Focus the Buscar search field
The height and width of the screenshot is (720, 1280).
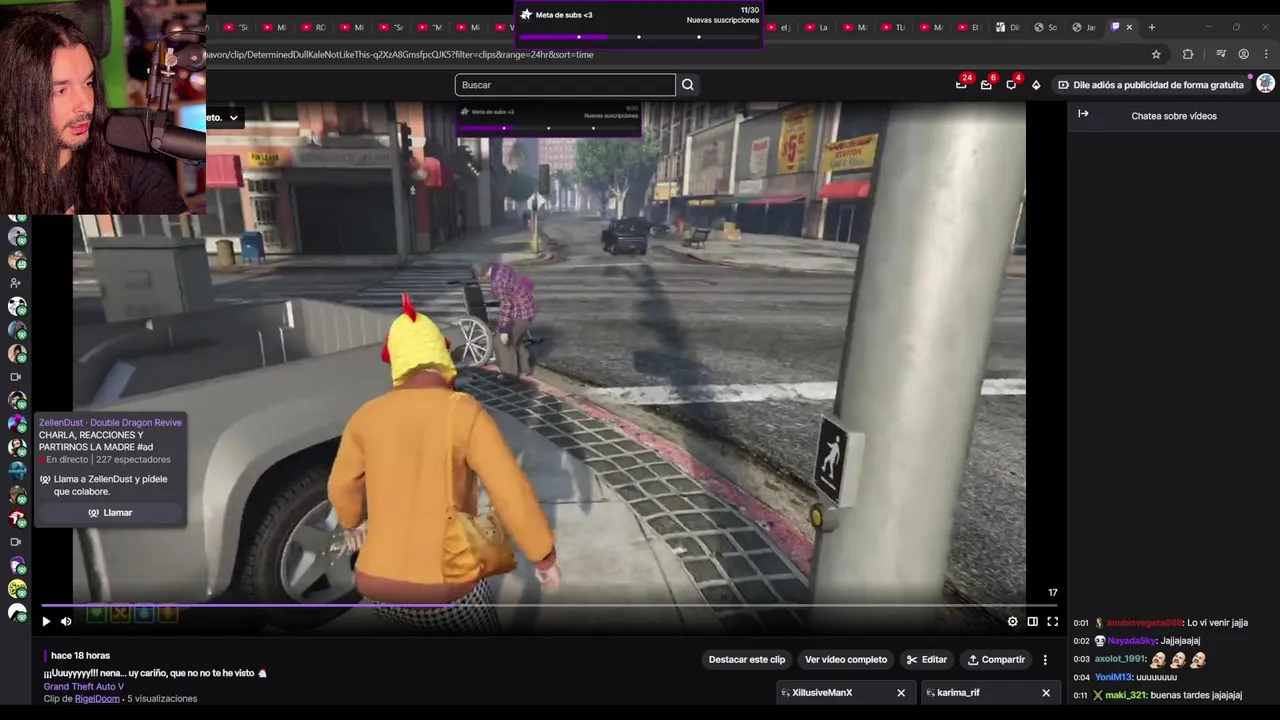click(x=565, y=85)
